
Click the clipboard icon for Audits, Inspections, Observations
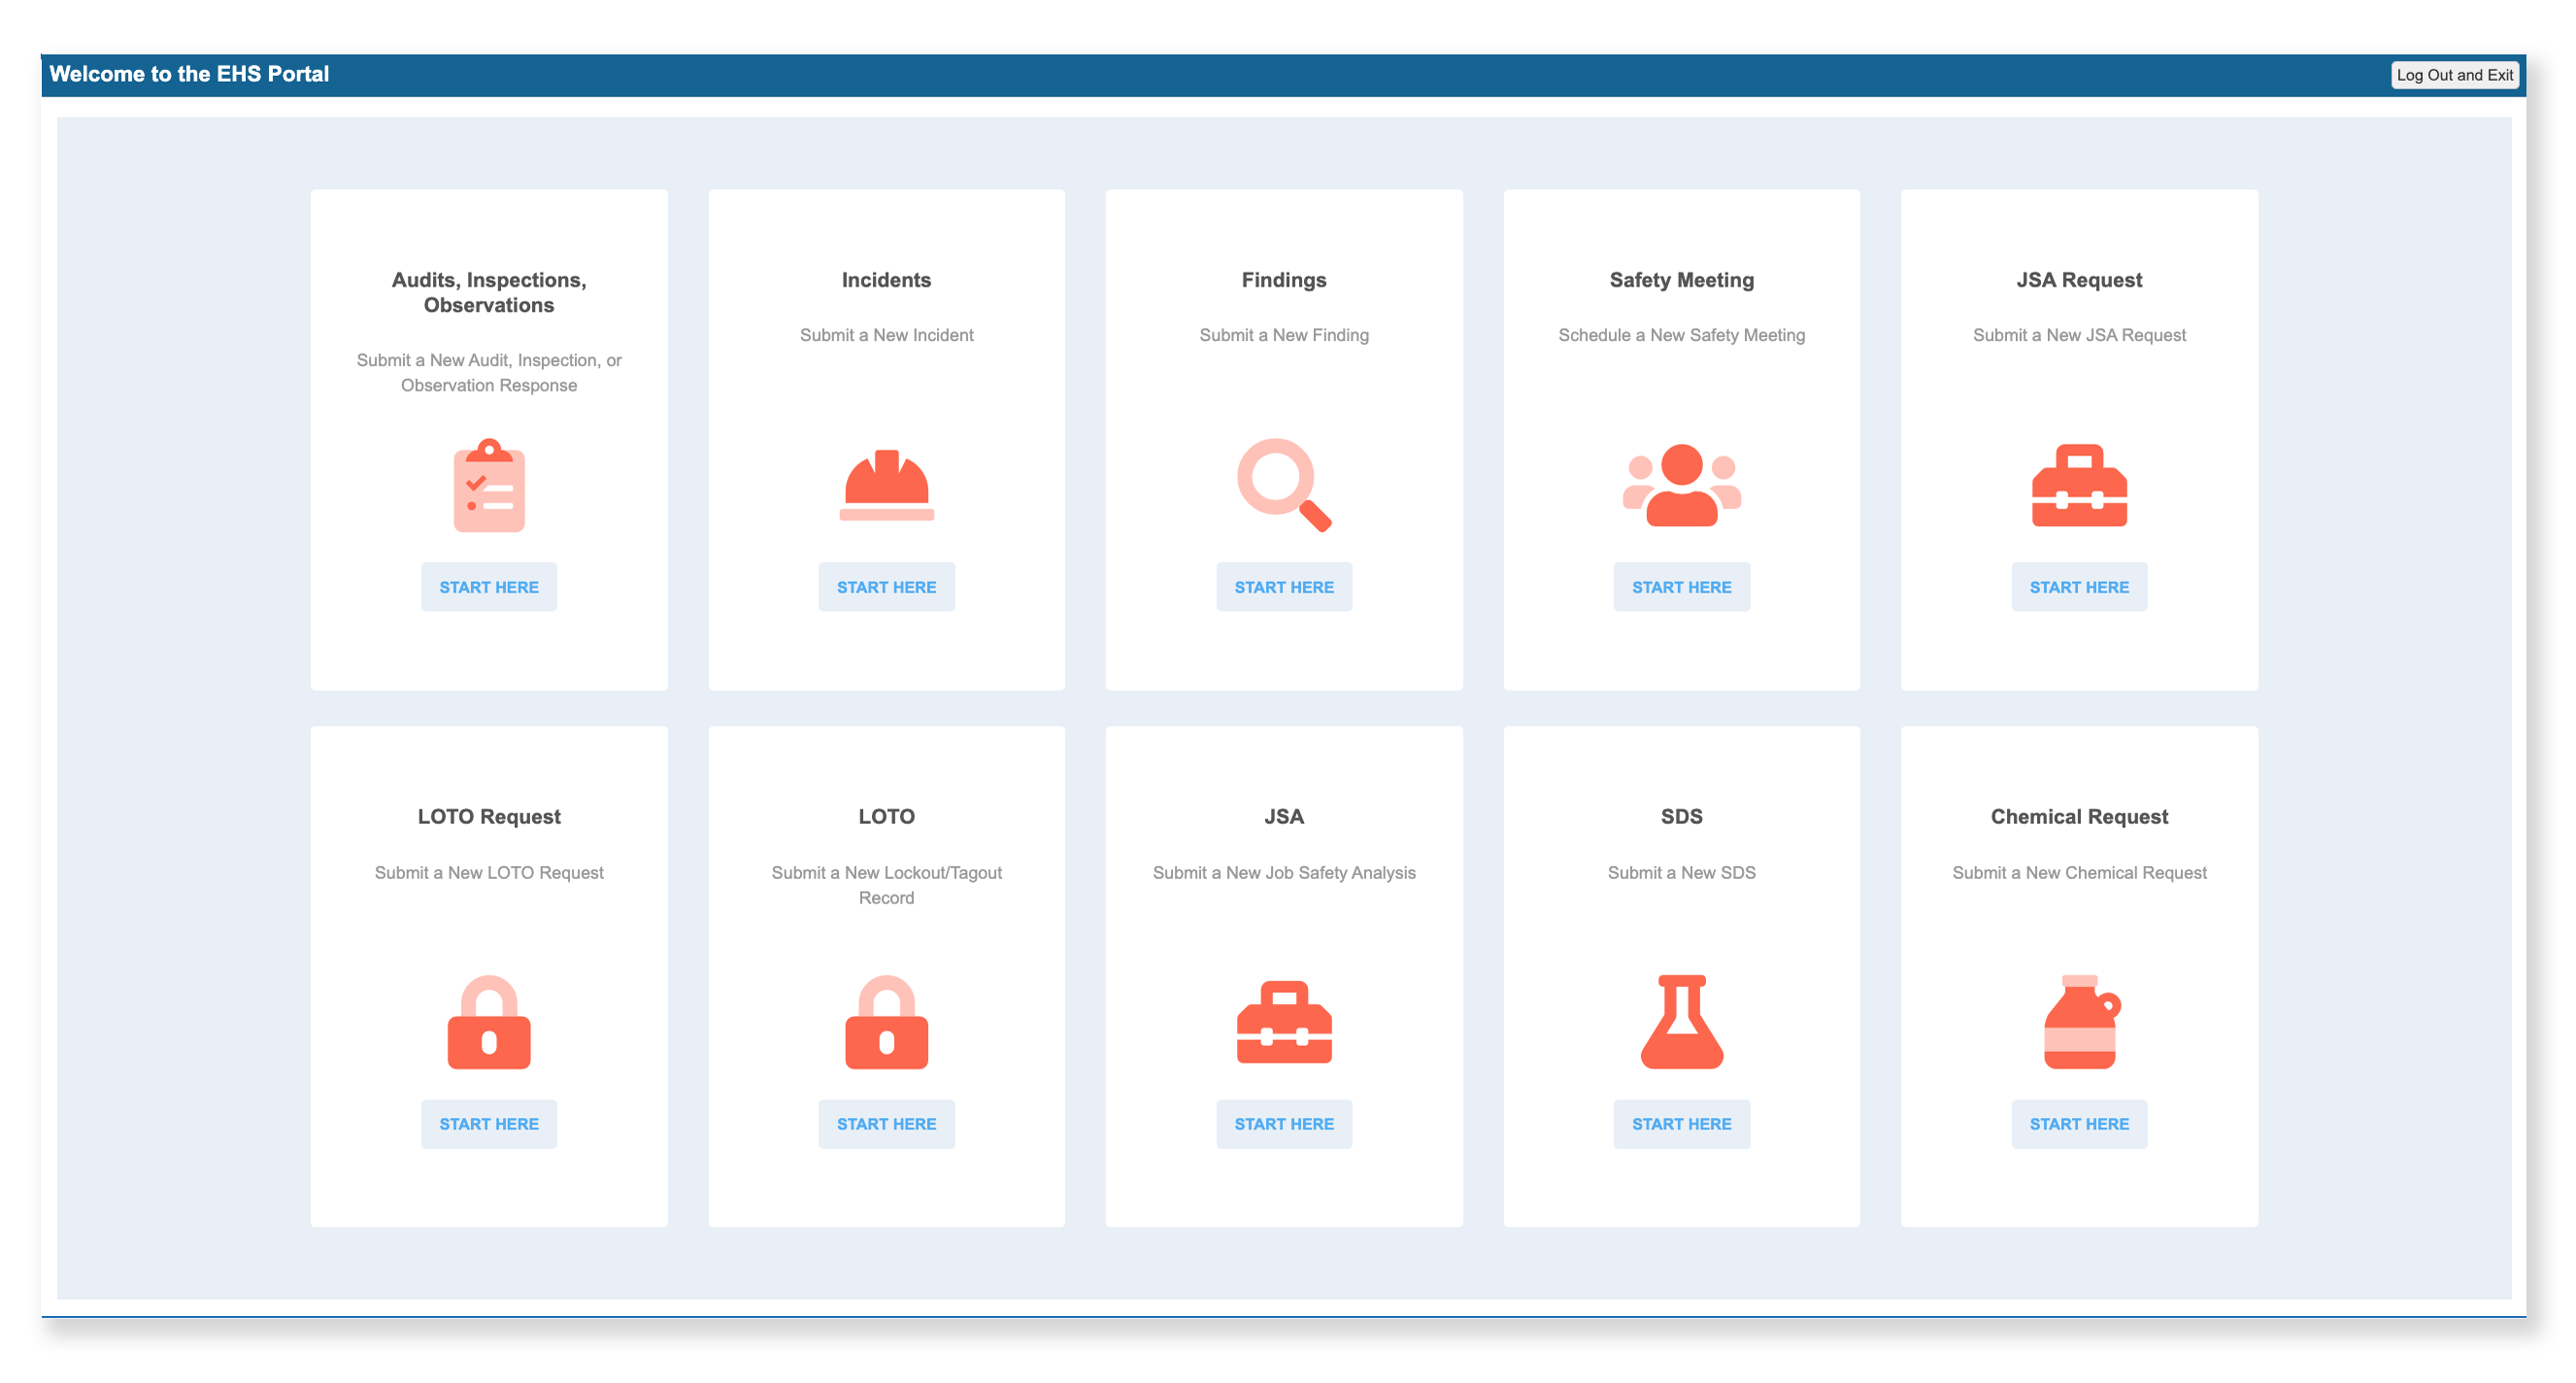pos(489,485)
